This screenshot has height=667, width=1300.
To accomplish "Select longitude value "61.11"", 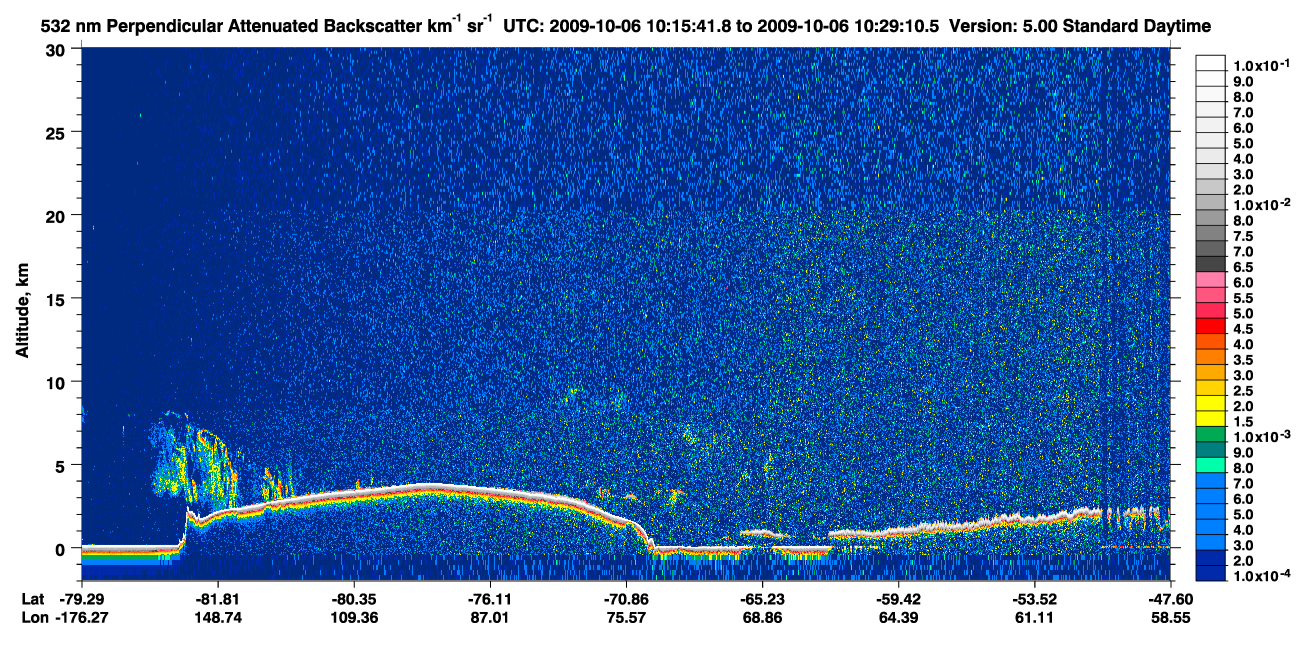I will tap(1034, 617).
